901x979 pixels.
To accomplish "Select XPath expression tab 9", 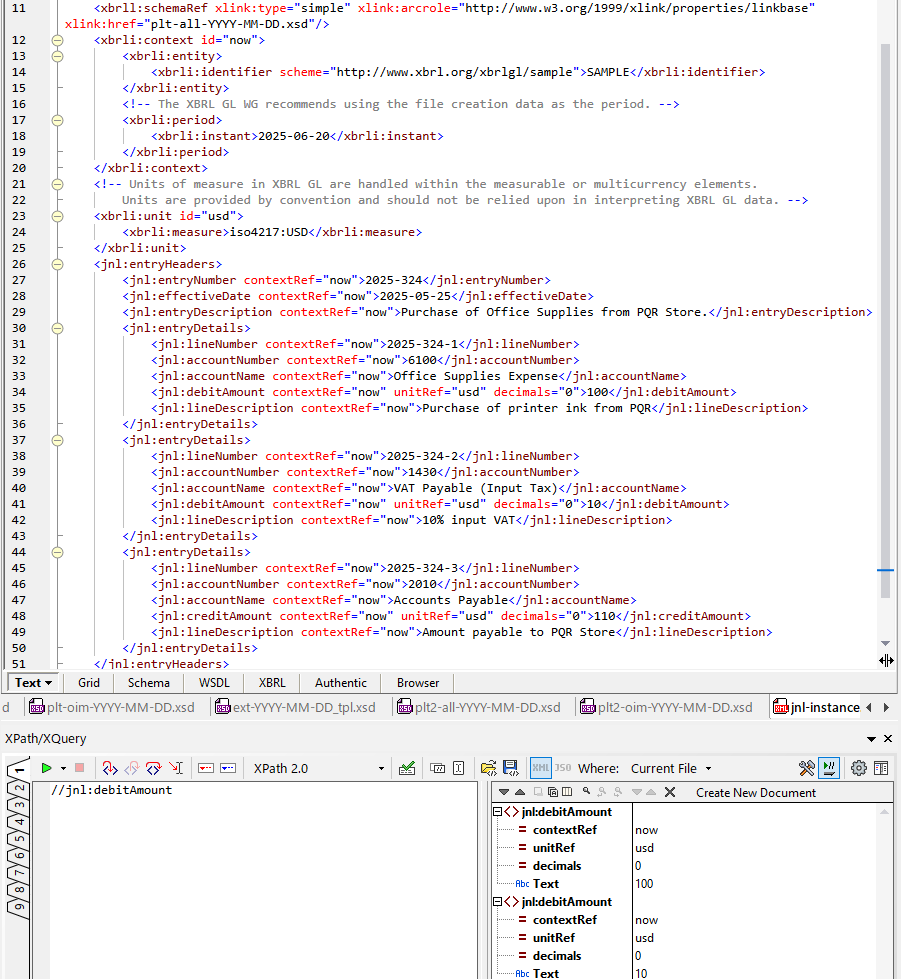I will tap(19, 907).
